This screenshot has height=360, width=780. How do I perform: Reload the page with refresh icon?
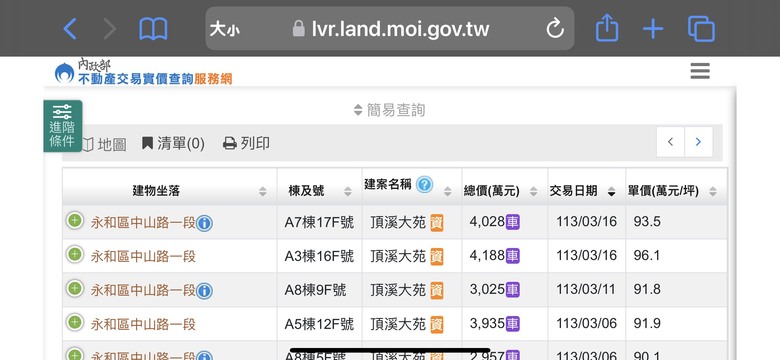point(555,29)
